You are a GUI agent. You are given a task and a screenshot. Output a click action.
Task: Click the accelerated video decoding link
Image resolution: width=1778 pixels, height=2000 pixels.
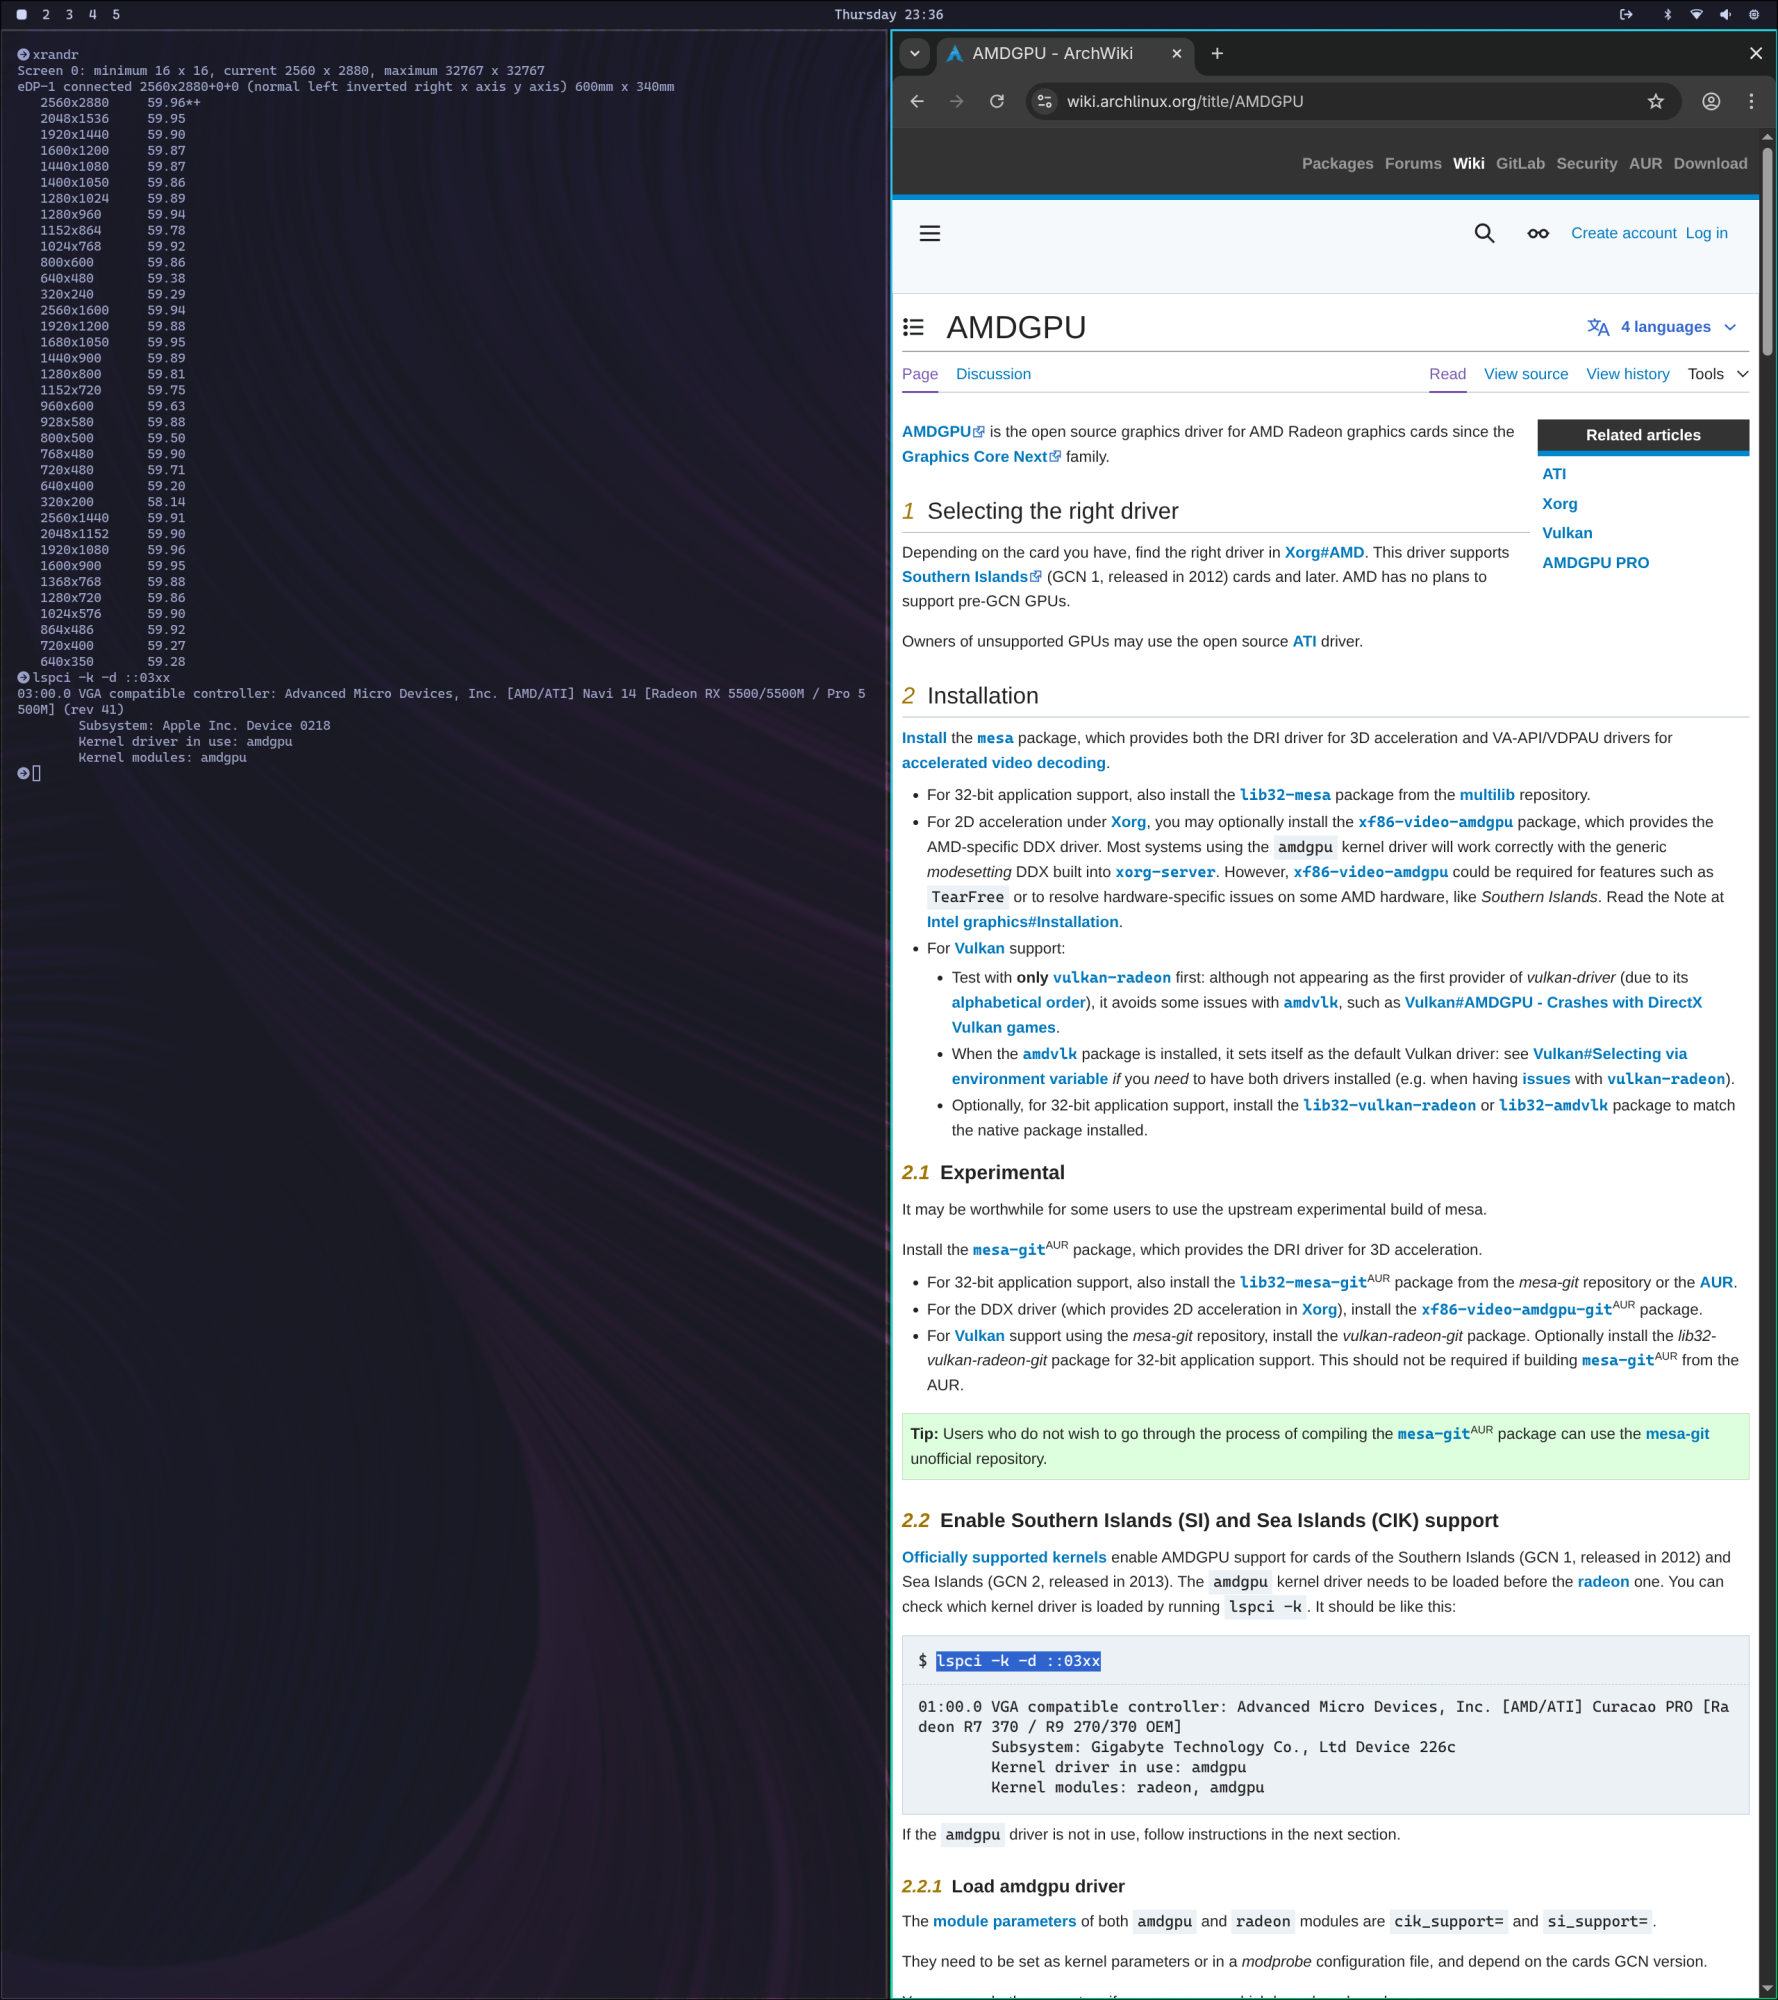click(1003, 763)
